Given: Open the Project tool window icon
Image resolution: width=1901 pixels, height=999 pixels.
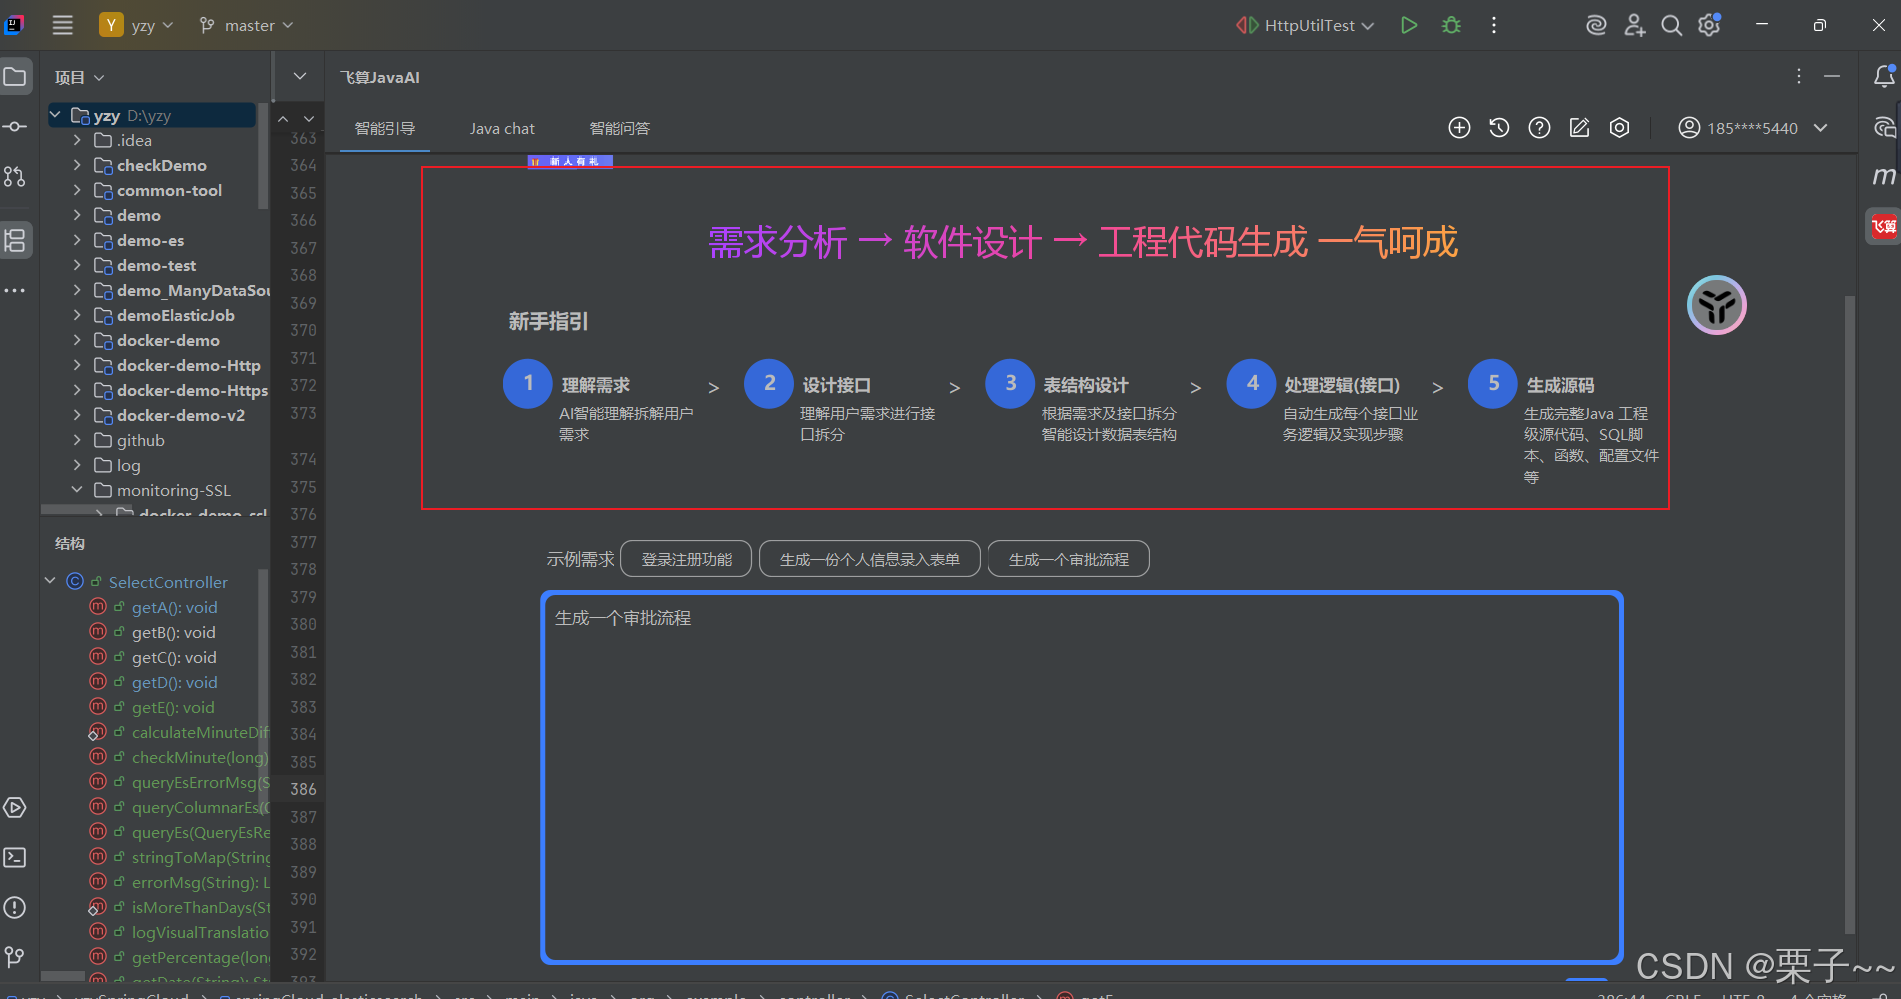Looking at the screenshot, I should pos(15,77).
